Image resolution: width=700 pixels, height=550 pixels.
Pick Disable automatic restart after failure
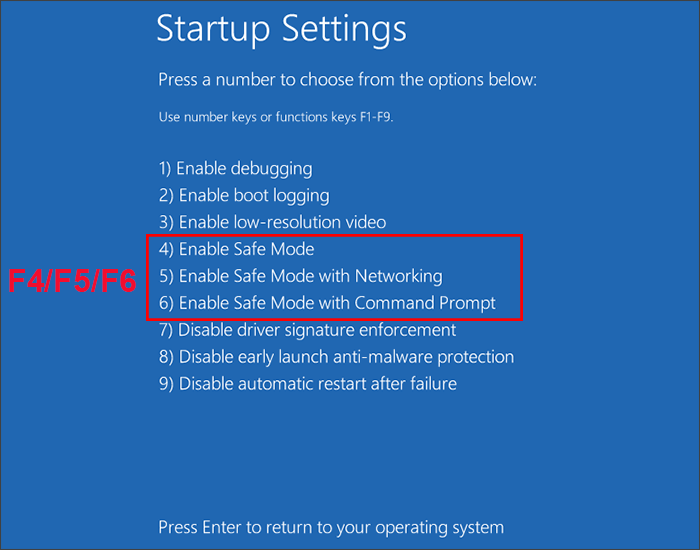pyautogui.click(x=307, y=383)
